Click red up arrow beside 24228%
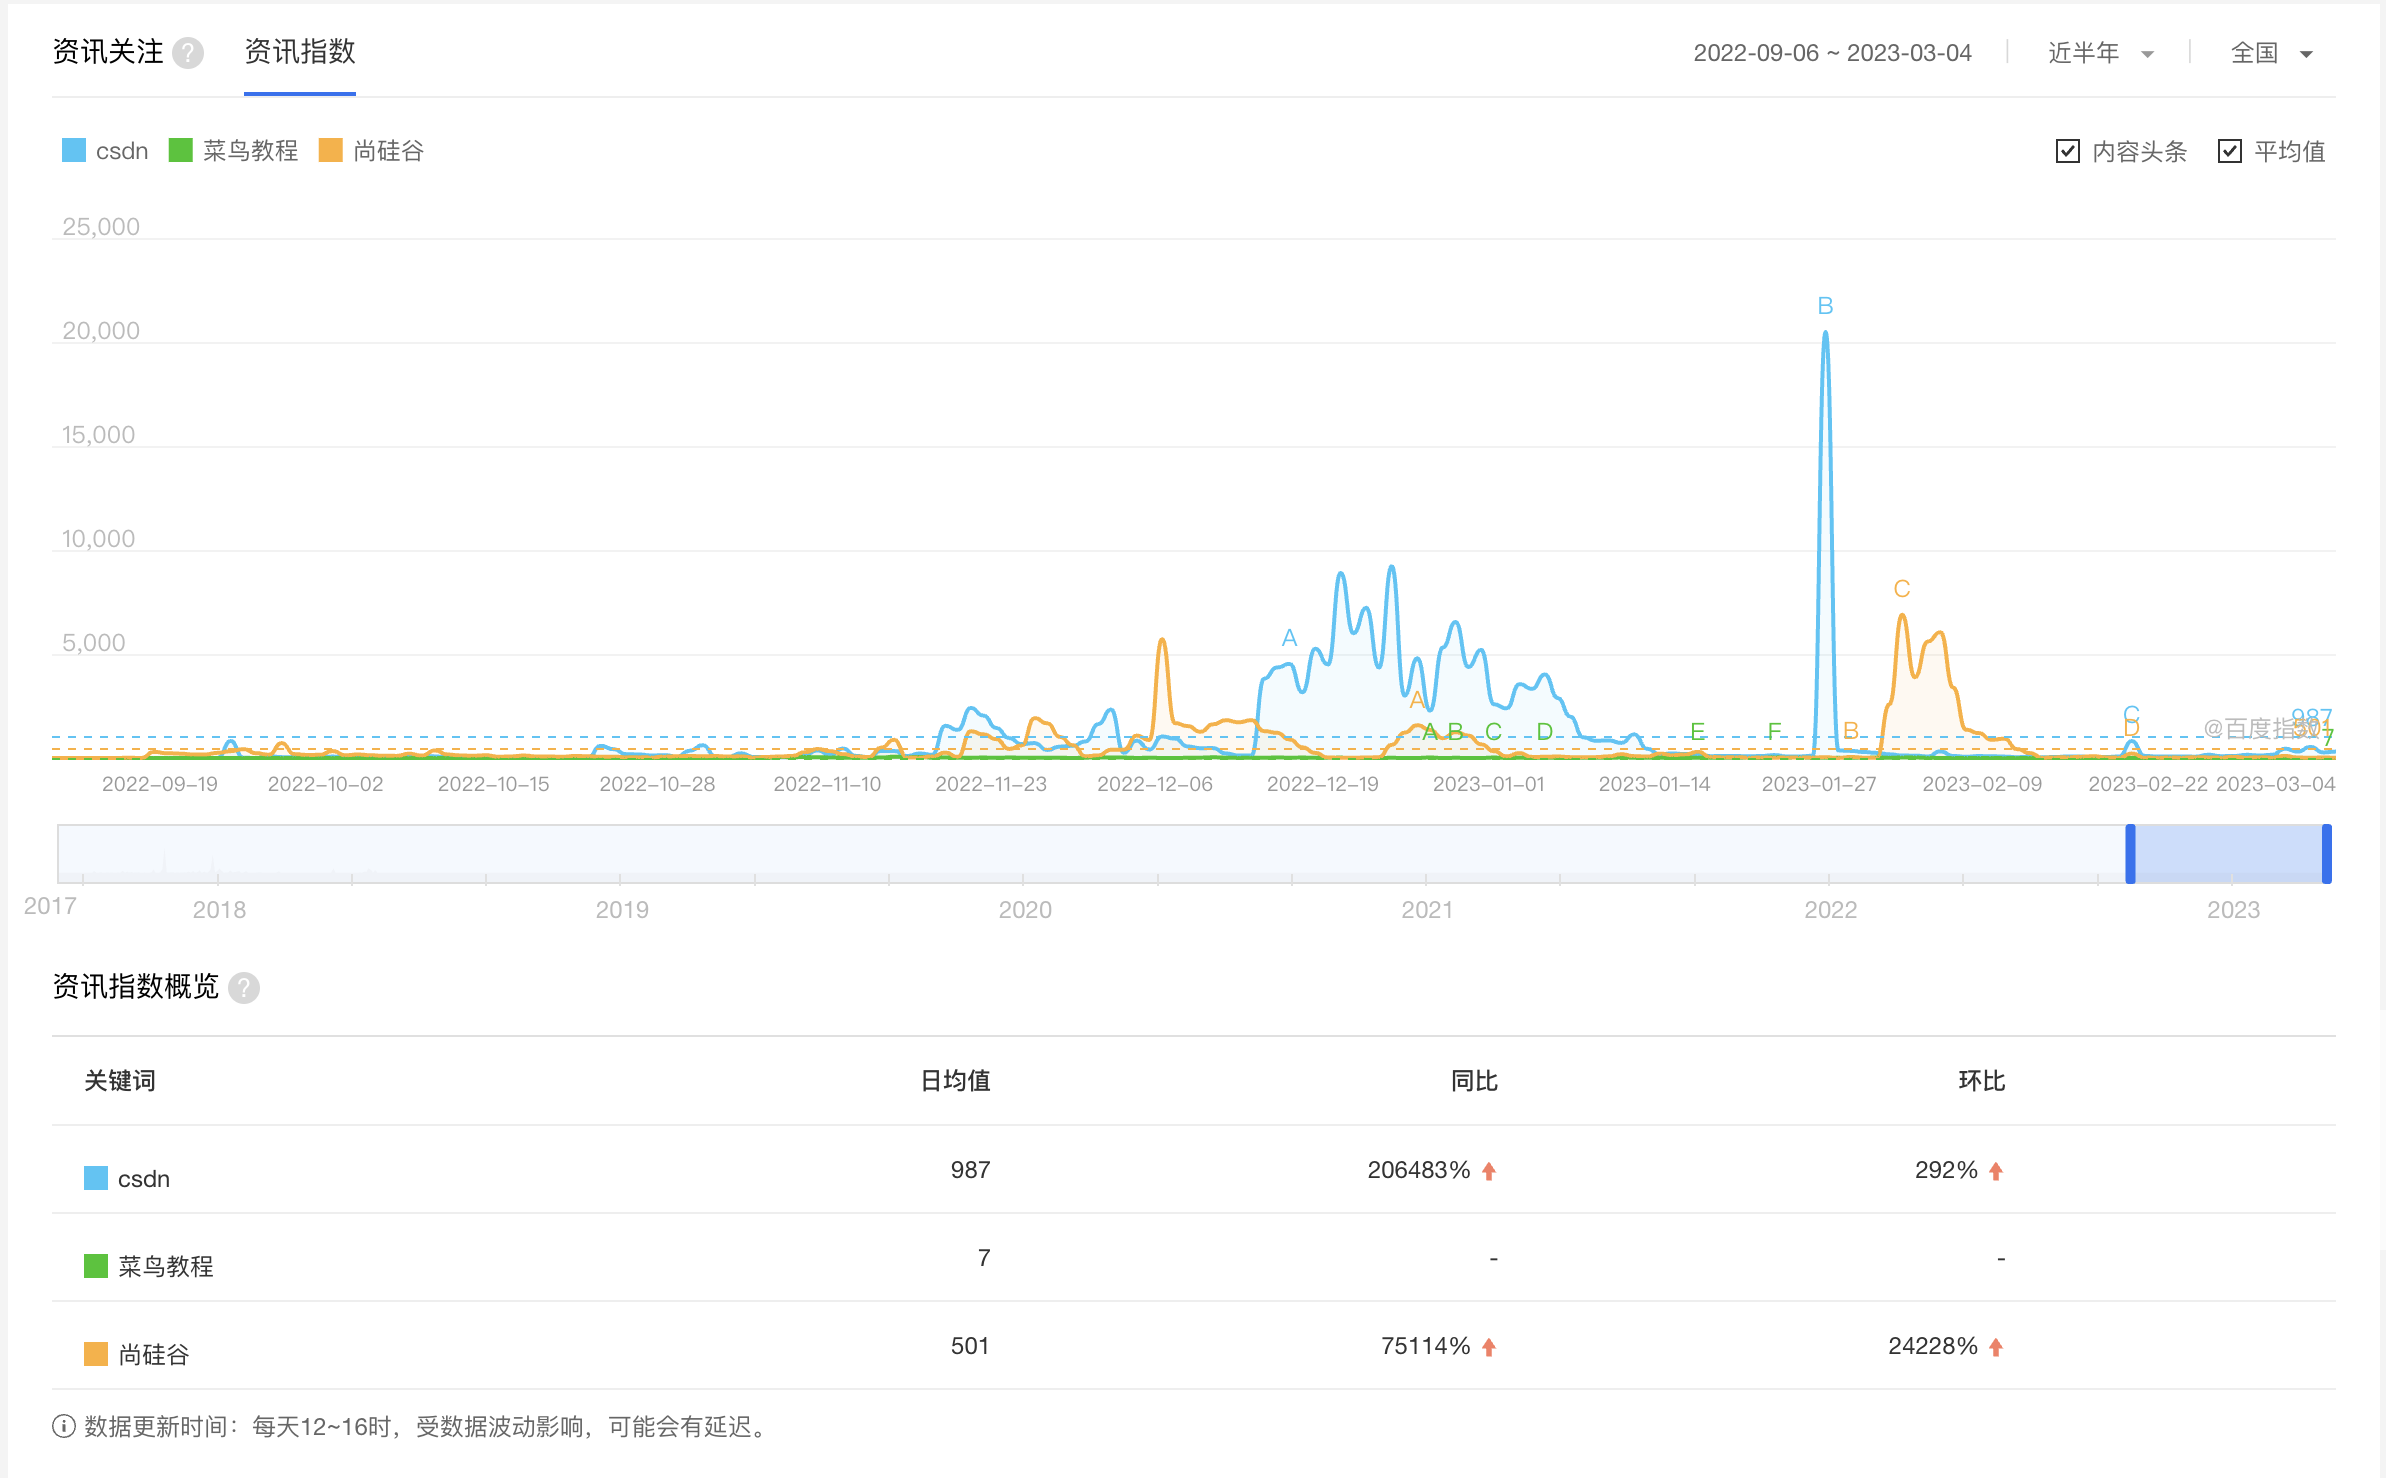 pos(1996,1347)
